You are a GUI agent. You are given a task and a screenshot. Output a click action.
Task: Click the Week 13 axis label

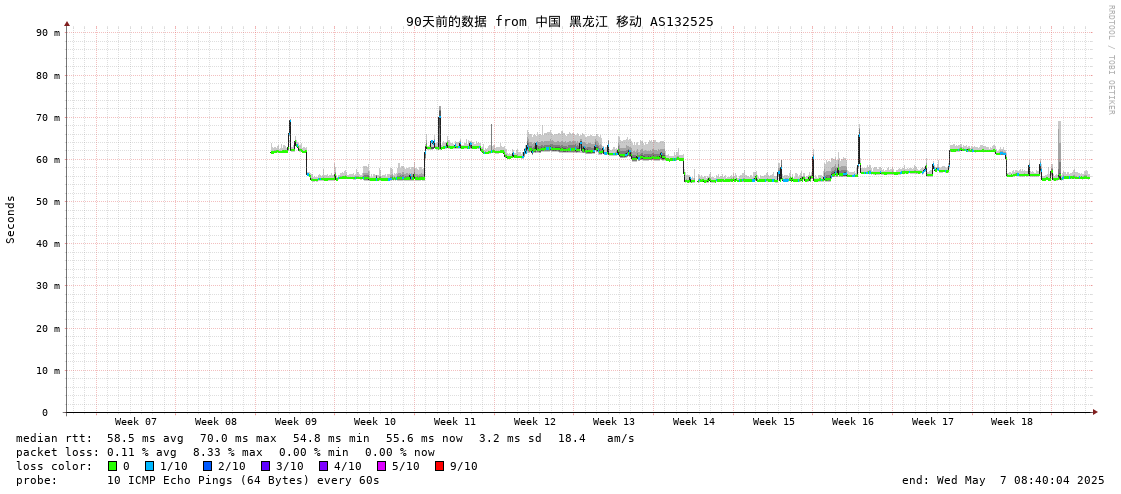[614, 422]
